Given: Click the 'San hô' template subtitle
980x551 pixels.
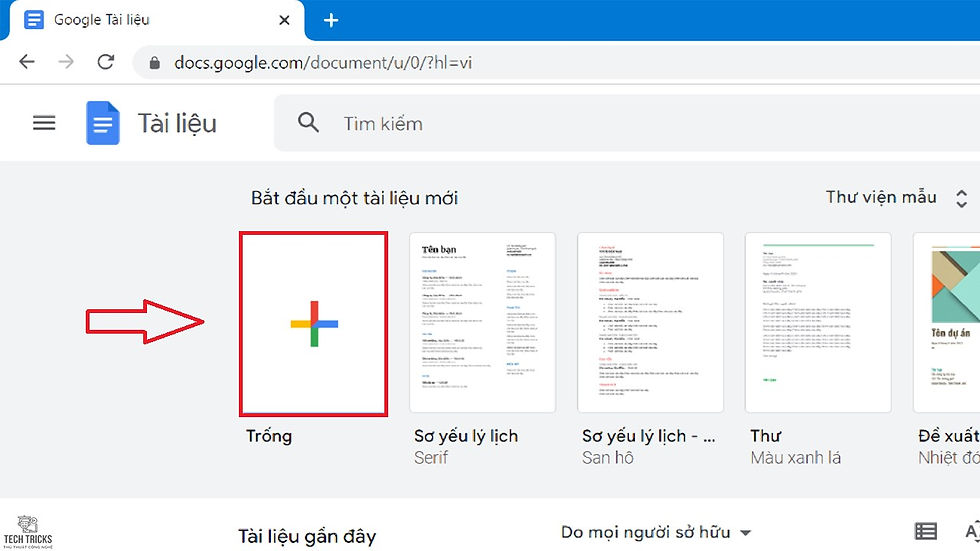Looking at the screenshot, I should tap(608, 458).
